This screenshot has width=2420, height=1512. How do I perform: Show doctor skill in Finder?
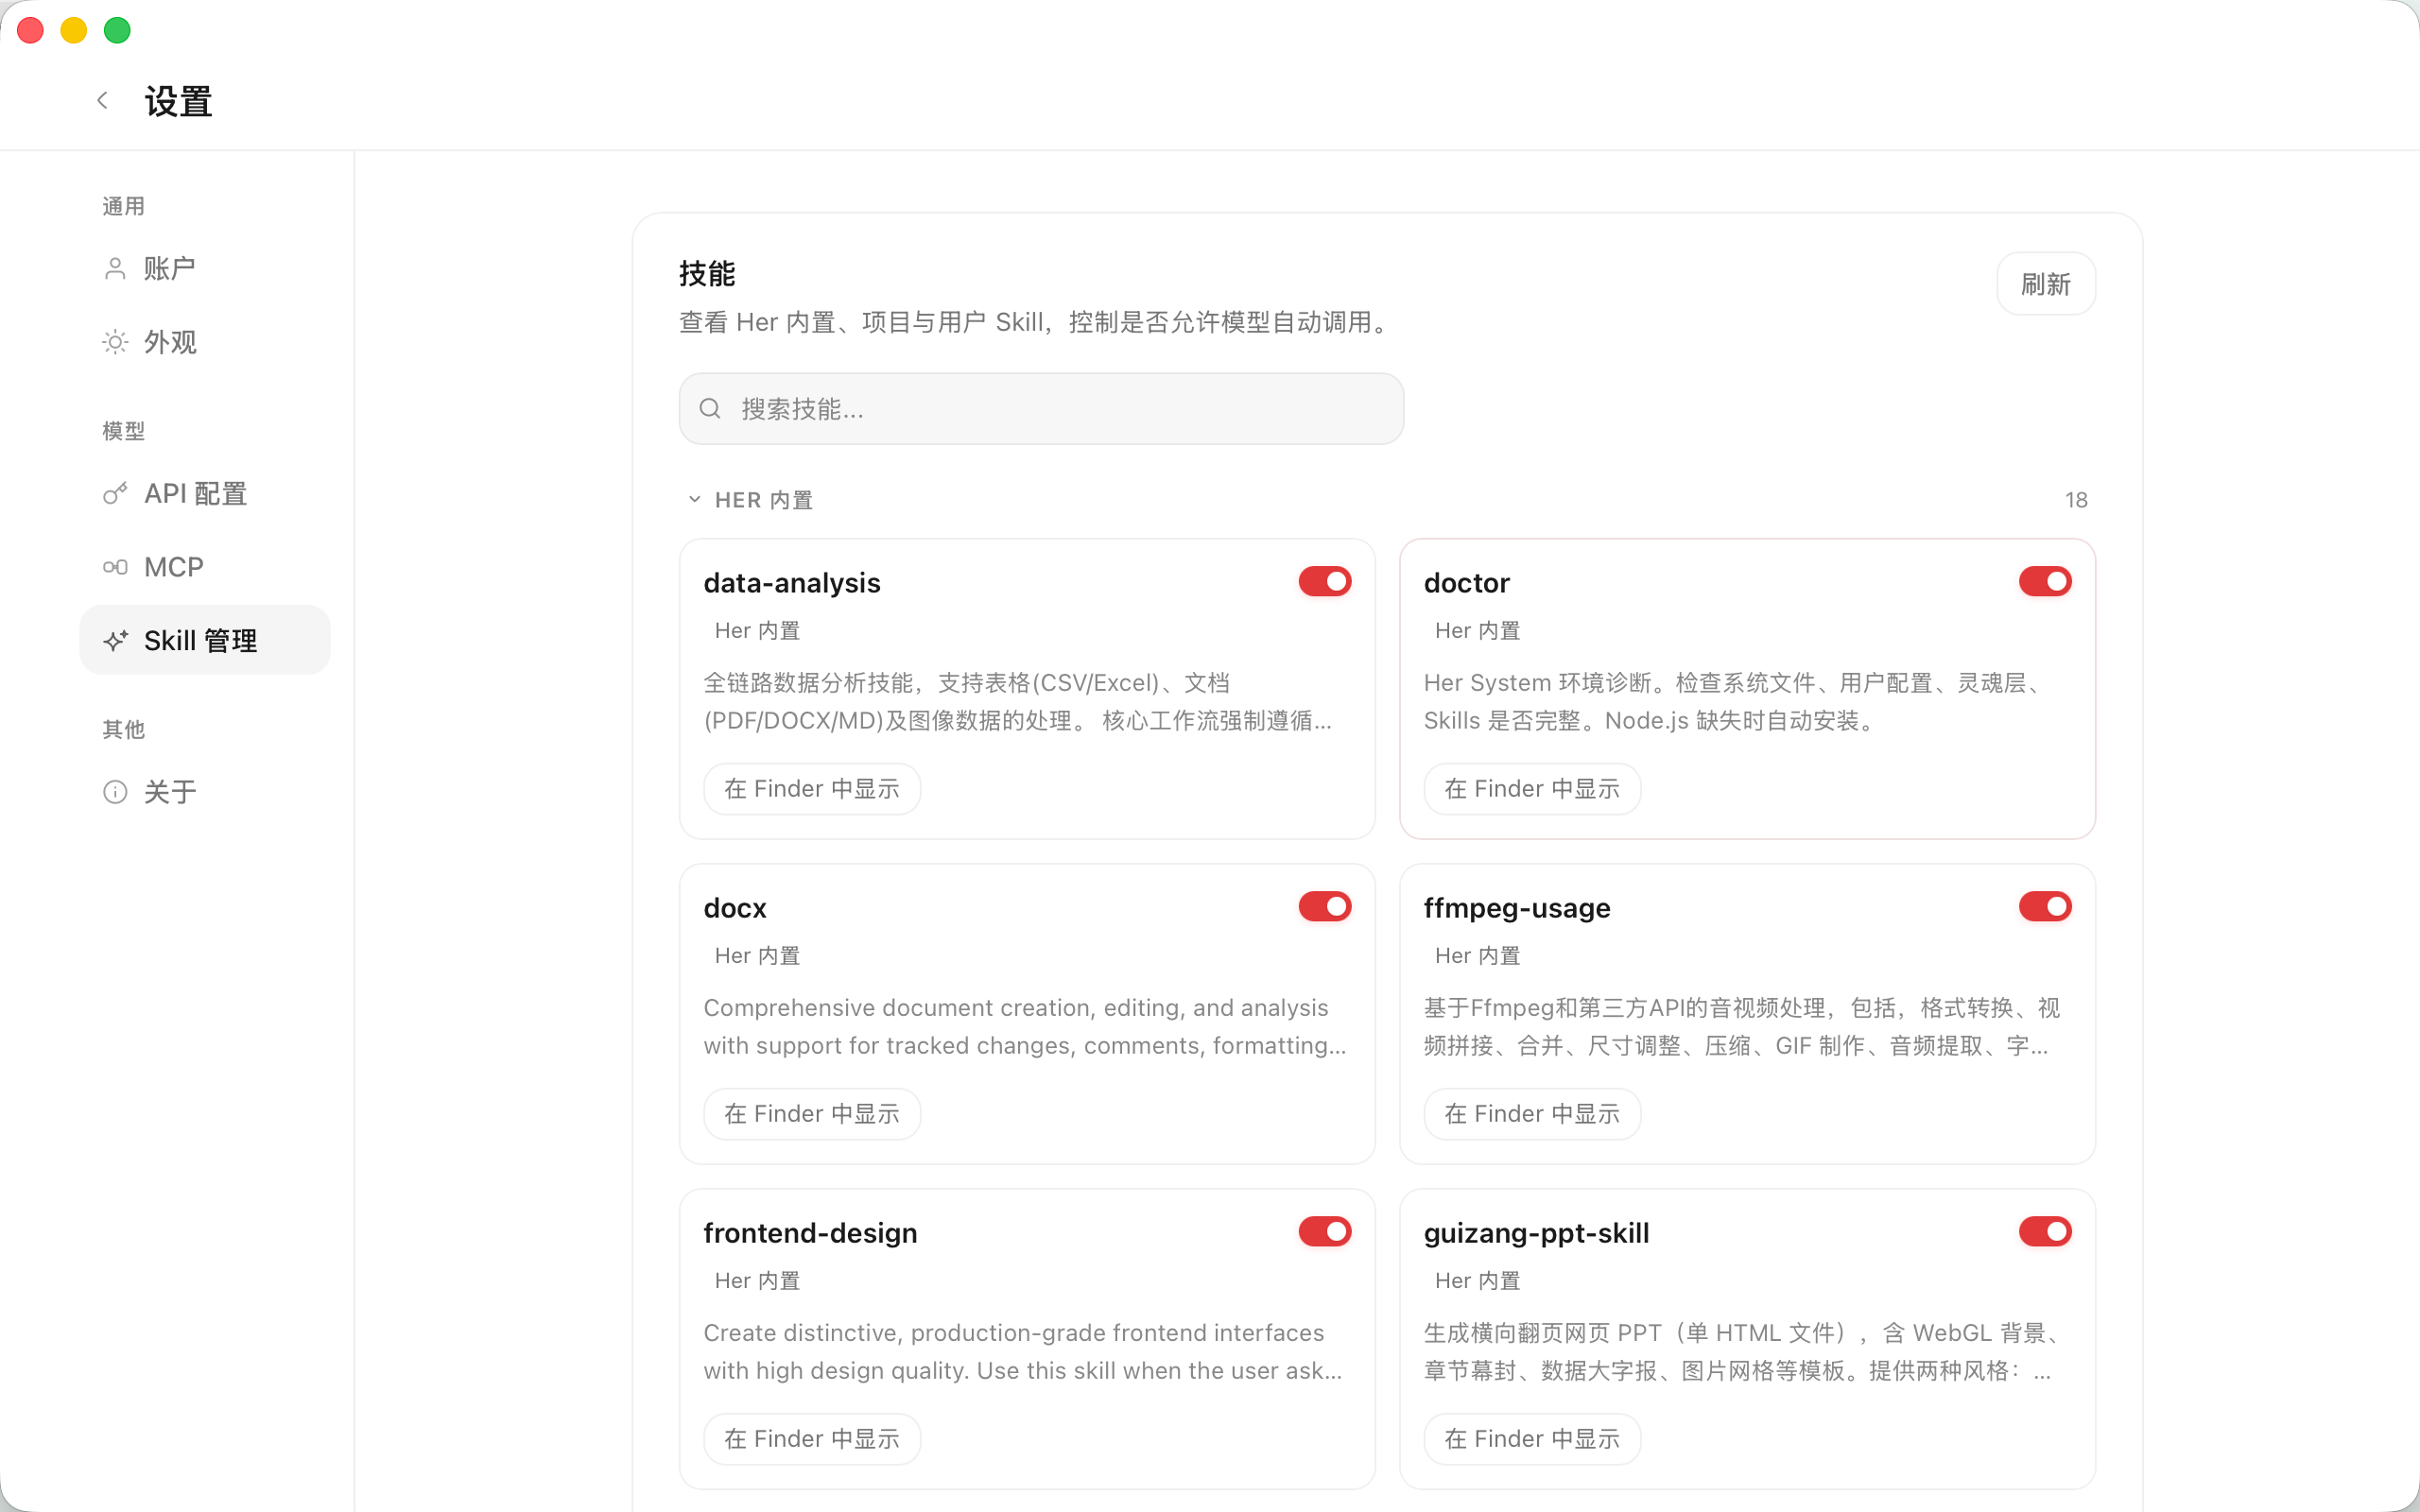(1532, 789)
